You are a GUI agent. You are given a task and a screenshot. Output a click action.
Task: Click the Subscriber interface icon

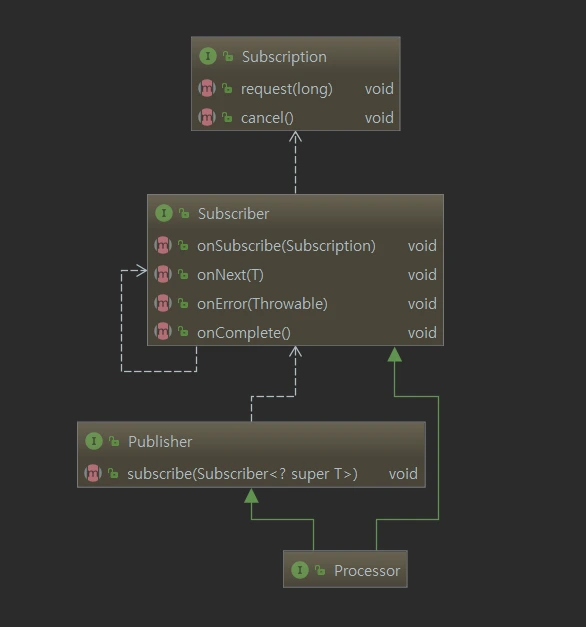click(x=164, y=213)
